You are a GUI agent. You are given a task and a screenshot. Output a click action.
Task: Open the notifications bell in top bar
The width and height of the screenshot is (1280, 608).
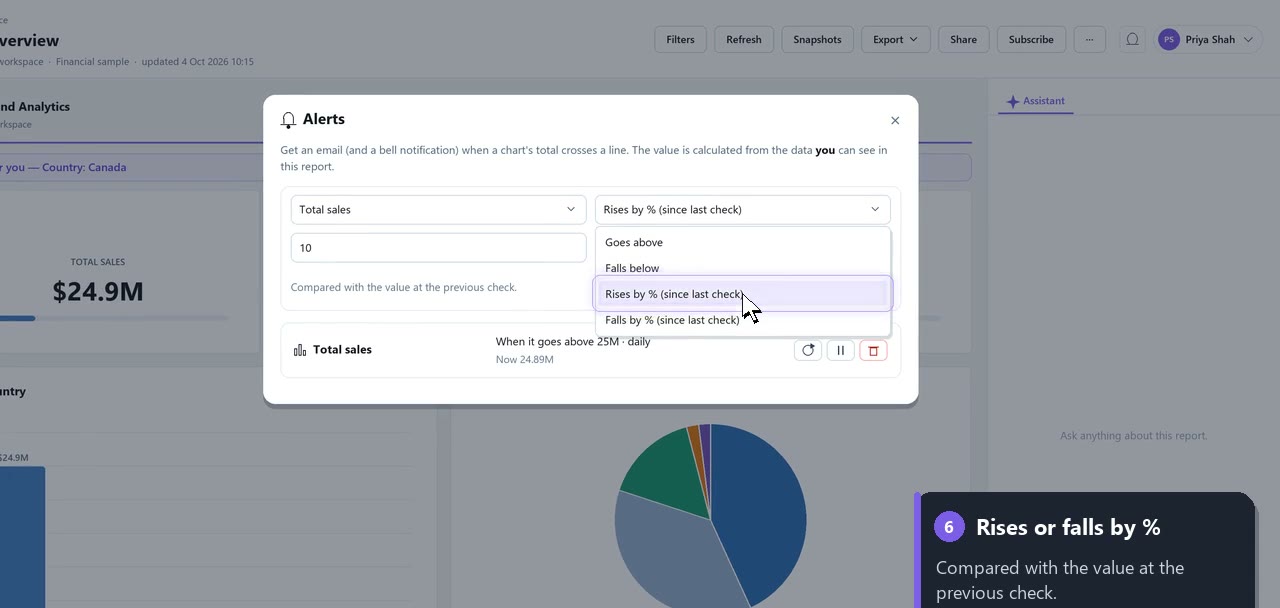coord(1132,39)
